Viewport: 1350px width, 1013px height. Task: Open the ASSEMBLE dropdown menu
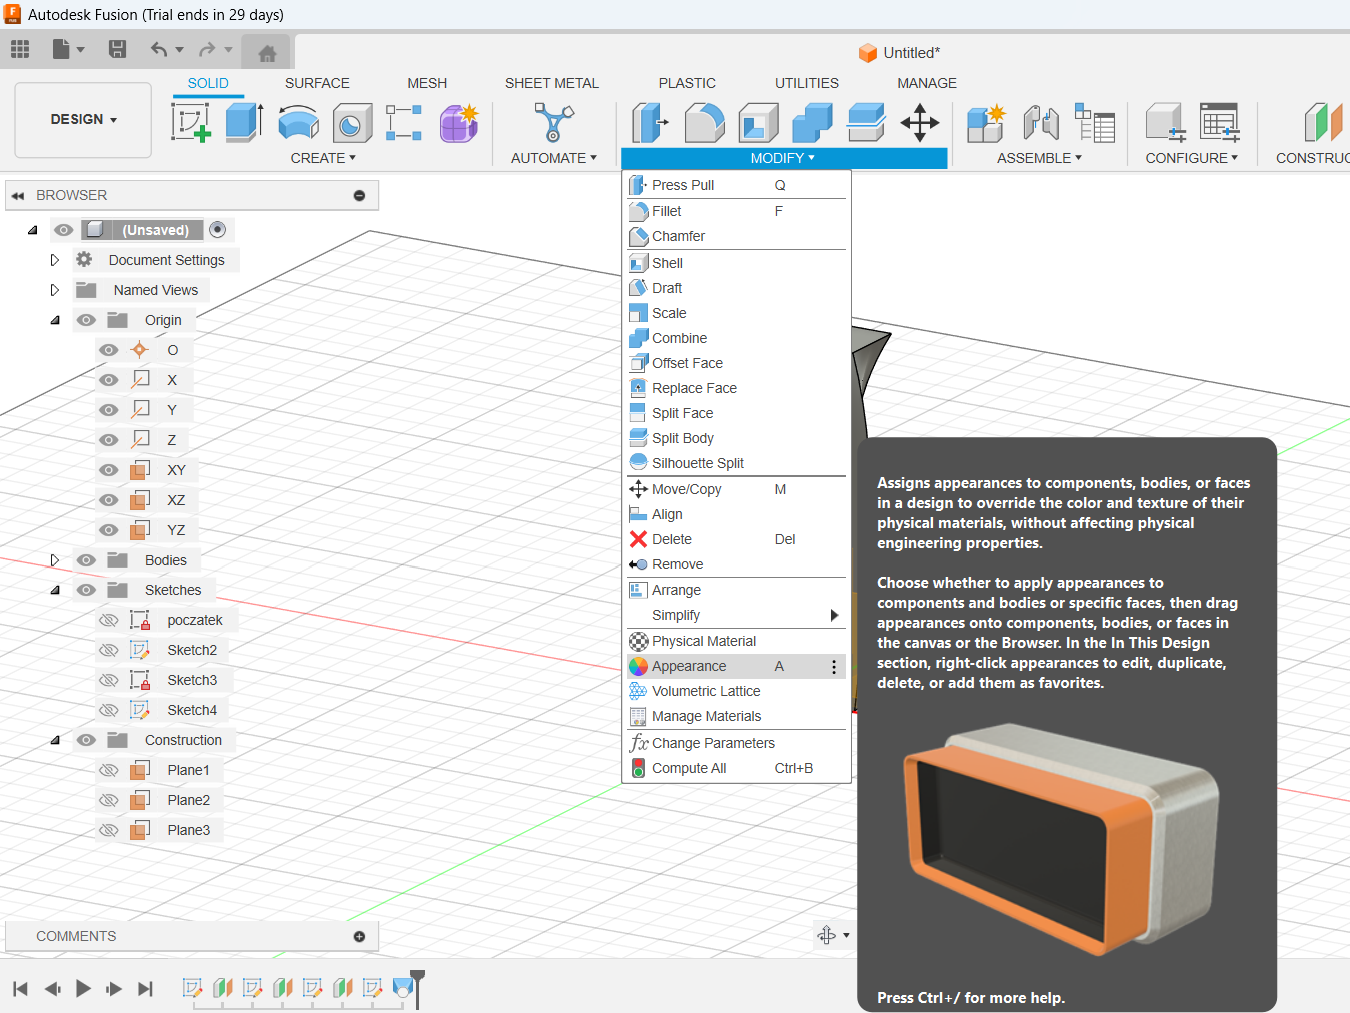pyautogui.click(x=1039, y=158)
